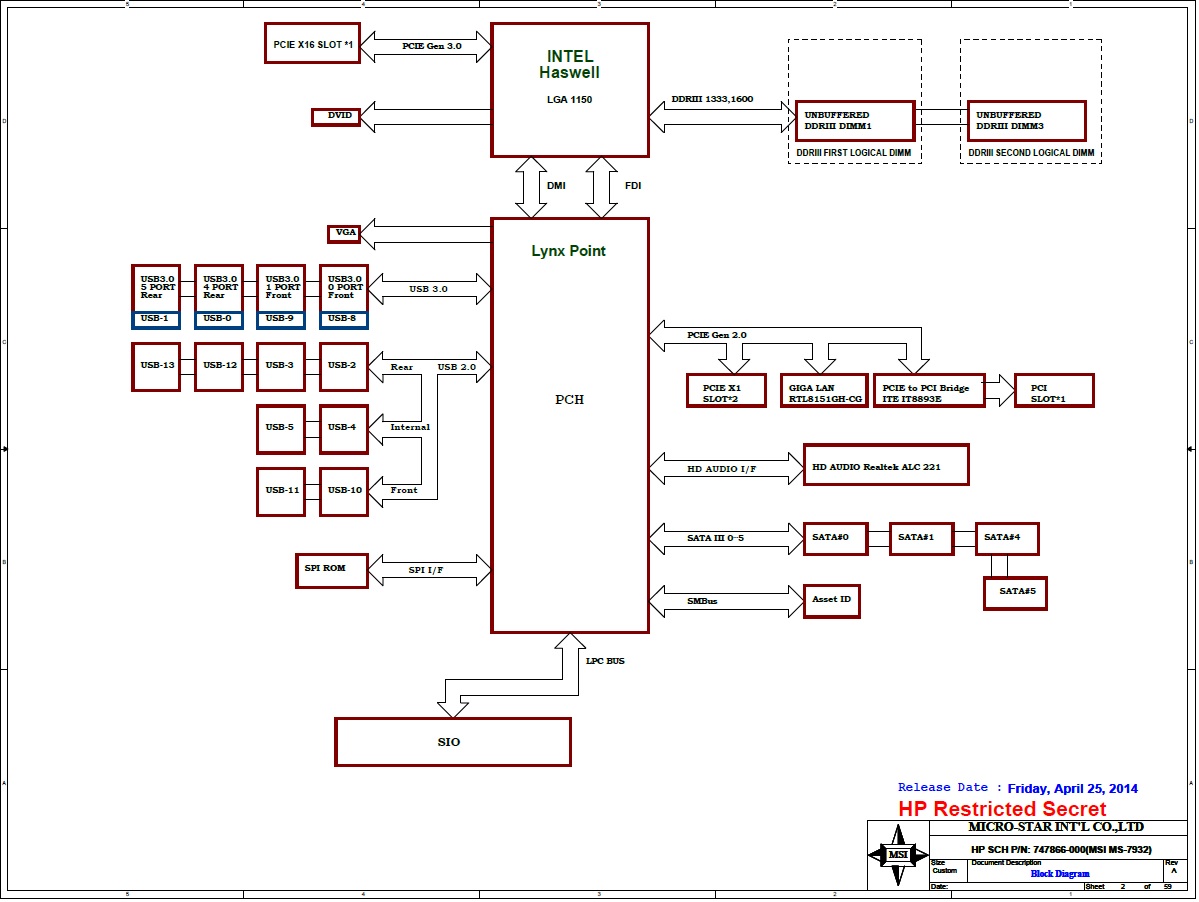Click the SIO block
This screenshot has height=902, width=1199.
click(x=452, y=742)
